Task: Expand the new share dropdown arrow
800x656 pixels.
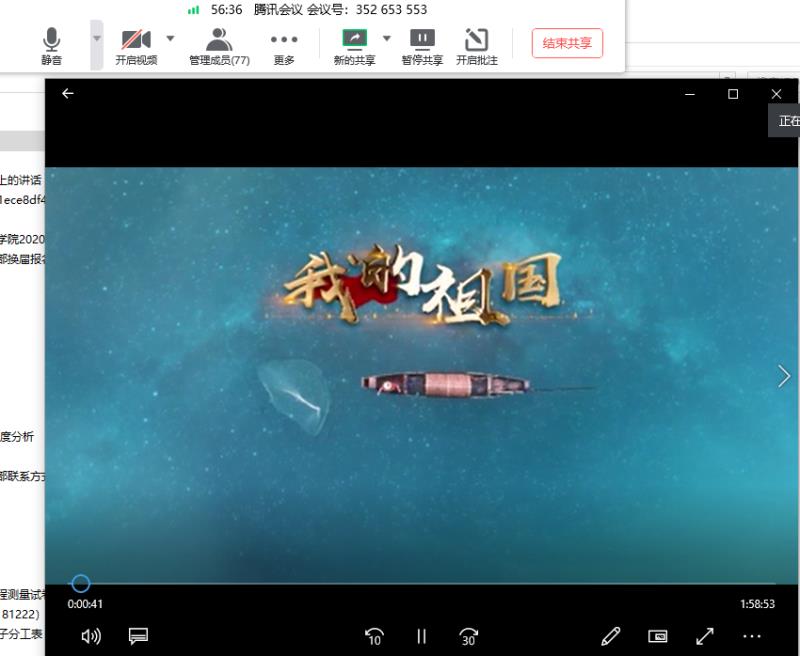Action: (387, 39)
